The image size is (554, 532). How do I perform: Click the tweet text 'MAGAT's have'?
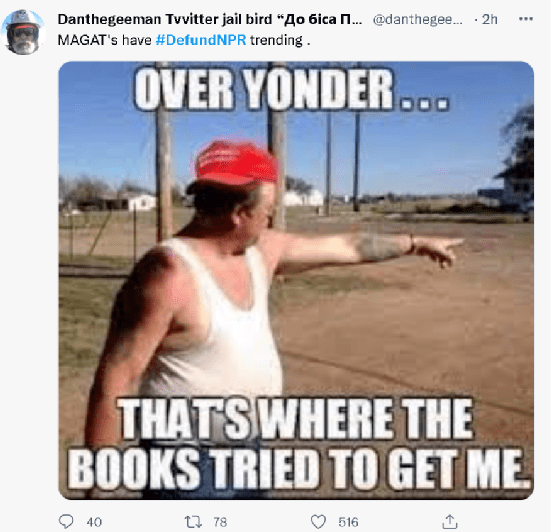tap(105, 40)
